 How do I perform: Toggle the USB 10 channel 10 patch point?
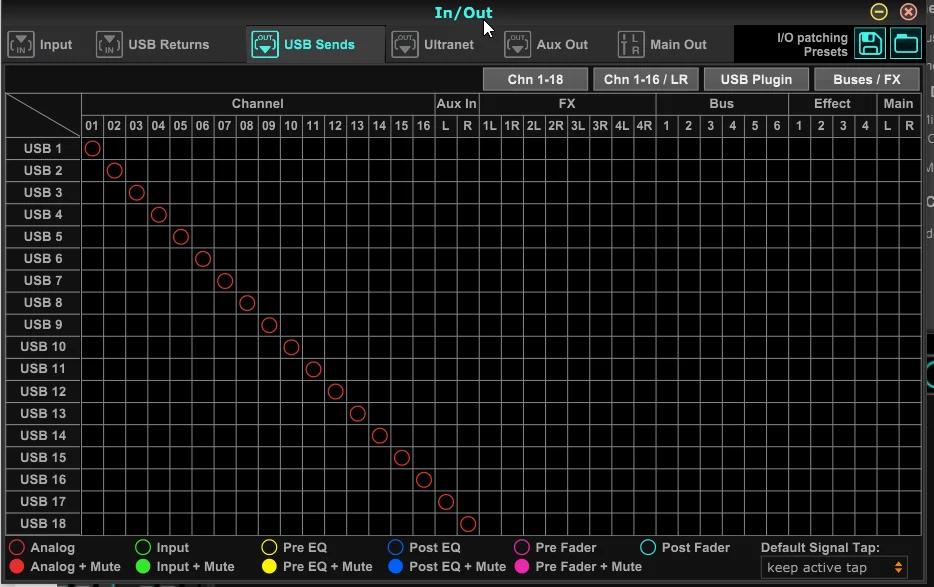coord(291,347)
